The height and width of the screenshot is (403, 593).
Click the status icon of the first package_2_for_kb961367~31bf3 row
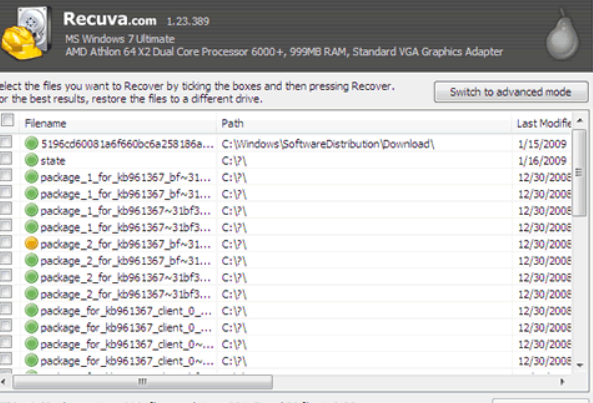point(31,277)
